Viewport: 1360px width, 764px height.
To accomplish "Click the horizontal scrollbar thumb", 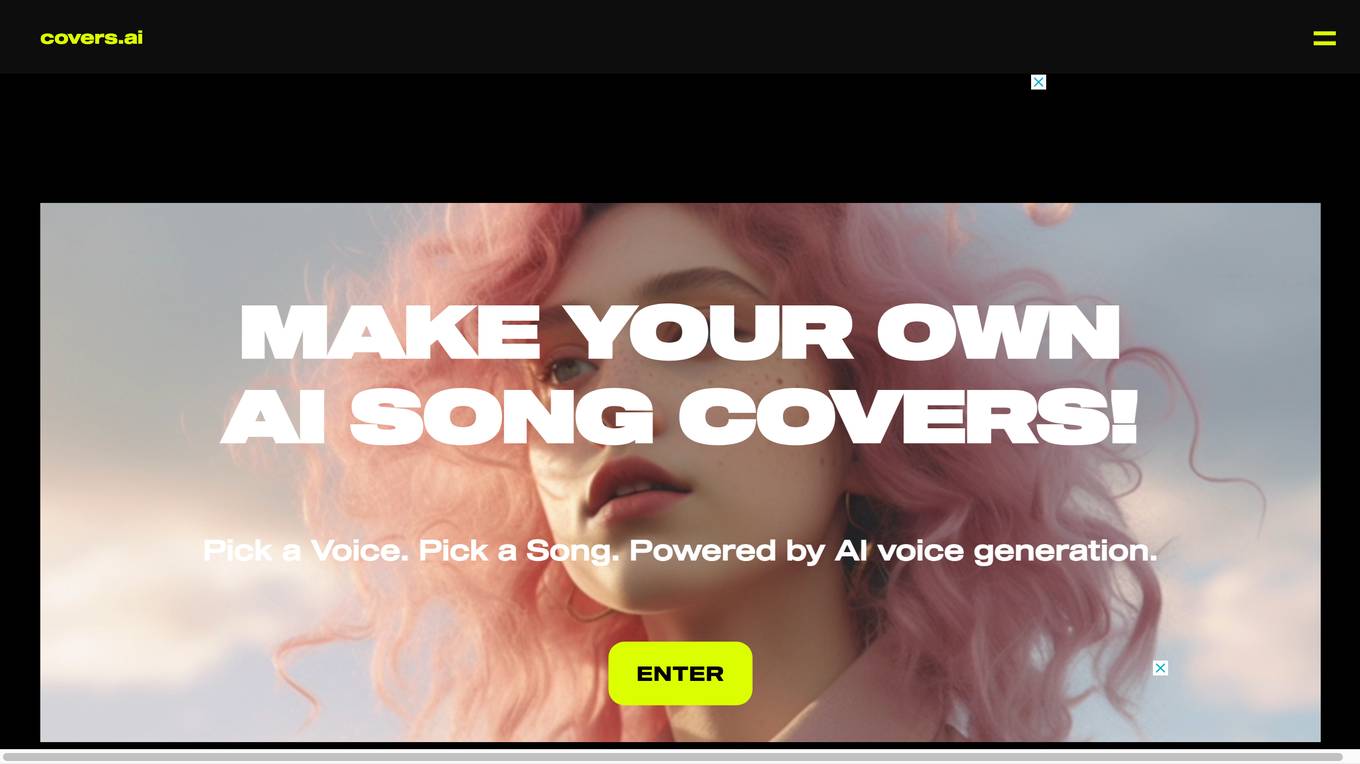I will pyautogui.click(x=672, y=757).
